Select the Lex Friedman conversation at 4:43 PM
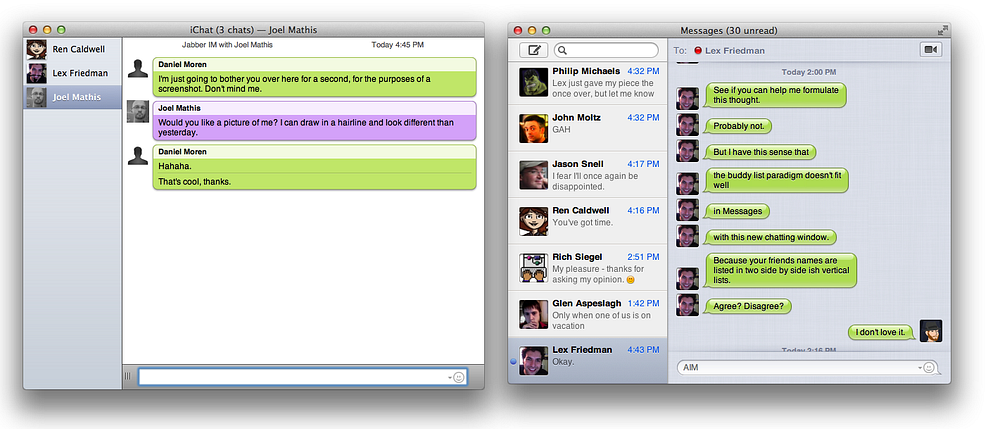The width and height of the screenshot is (1000, 429). point(587,361)
